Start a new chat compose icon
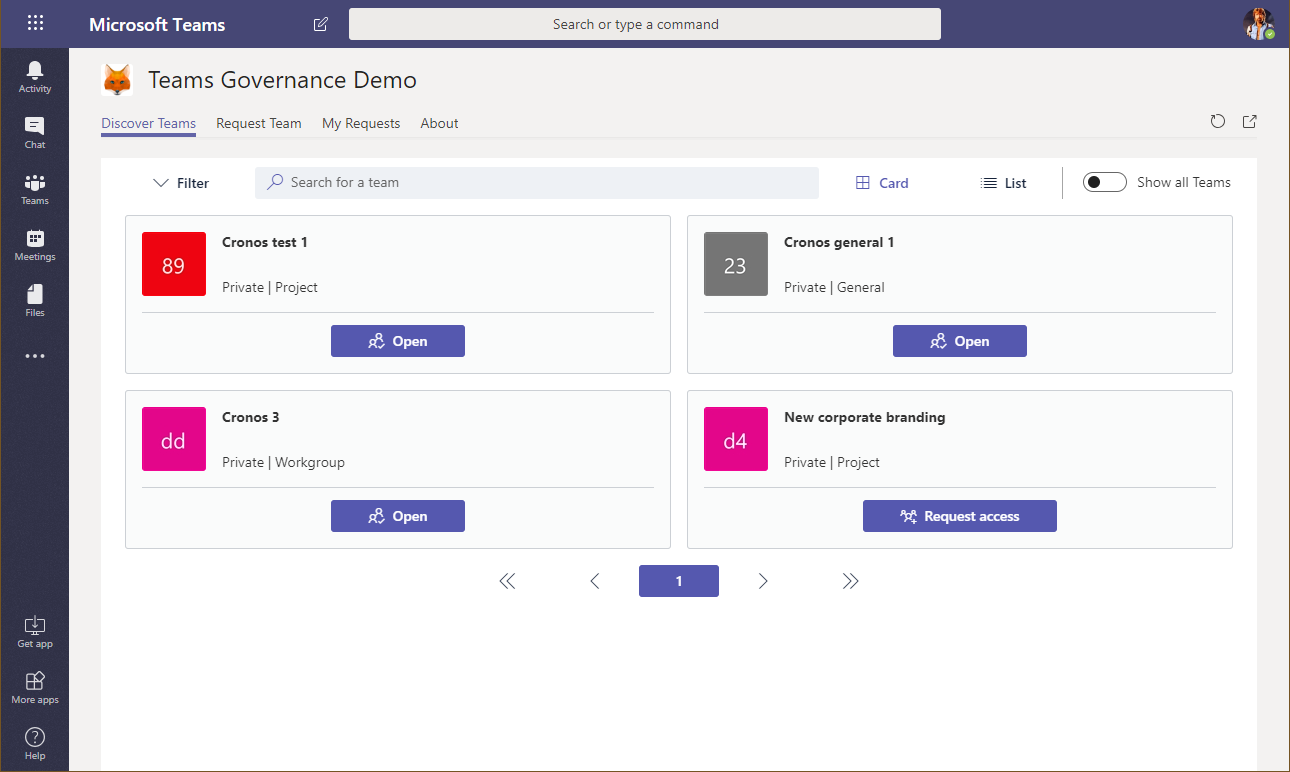This screenshot has height=772, width=1290. 320,24
